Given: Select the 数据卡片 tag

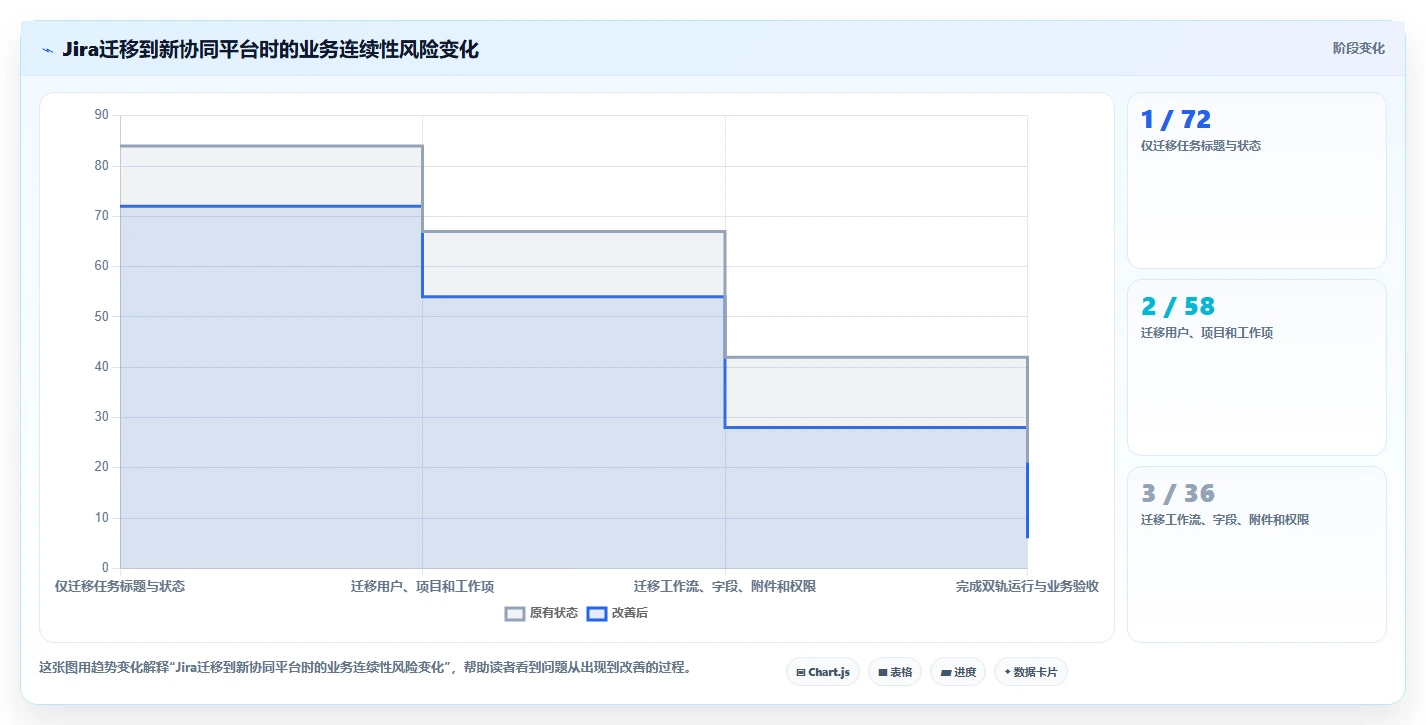Looking at the screenshot, I should (1031, 672).
